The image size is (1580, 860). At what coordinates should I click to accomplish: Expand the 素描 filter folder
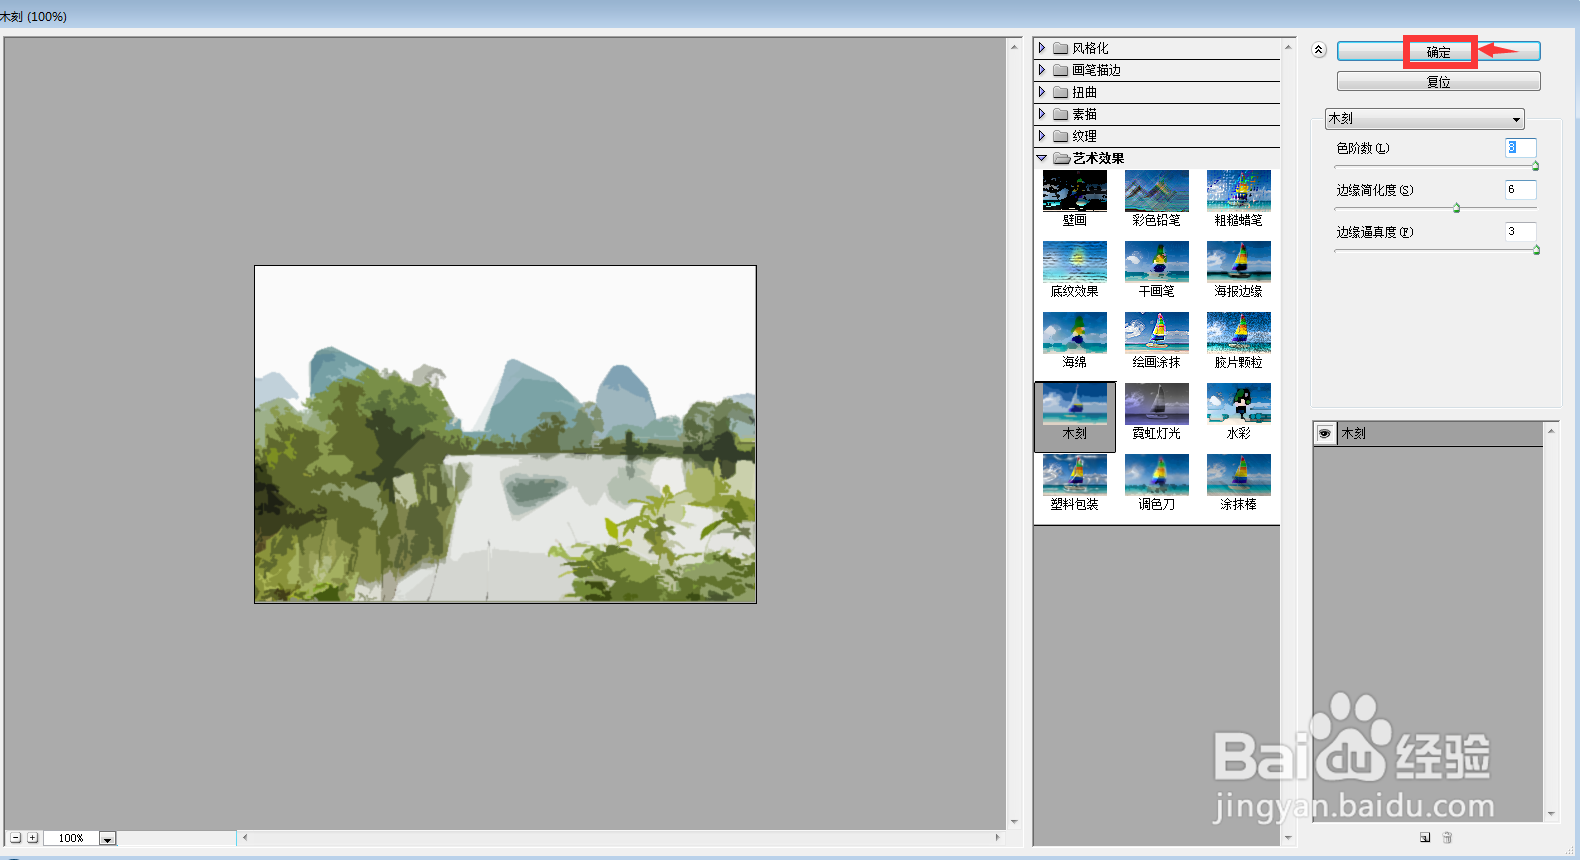(1042, 114)
